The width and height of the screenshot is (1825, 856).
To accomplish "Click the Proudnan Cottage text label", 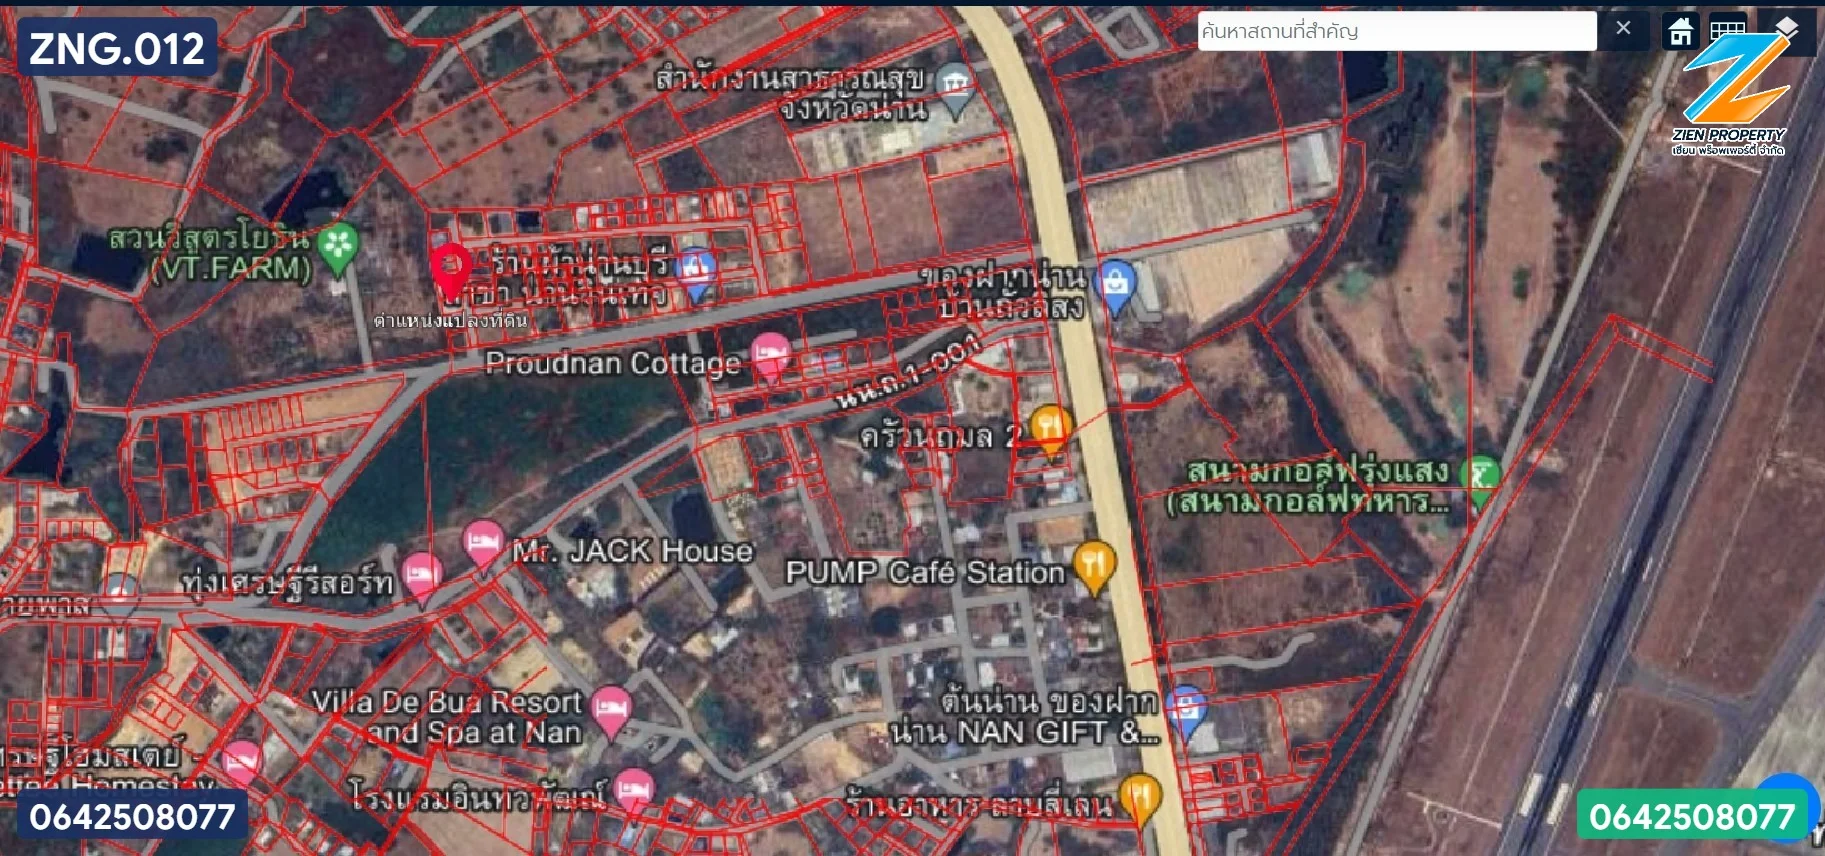I will [x=612, y=363].
